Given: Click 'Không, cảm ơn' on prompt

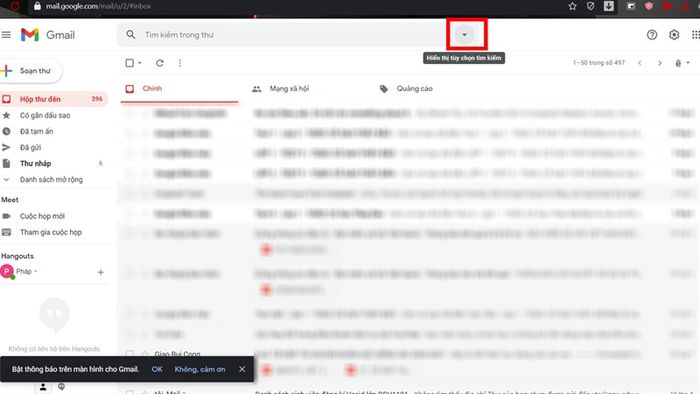Looking at the screenshot, I should (200, 369).
